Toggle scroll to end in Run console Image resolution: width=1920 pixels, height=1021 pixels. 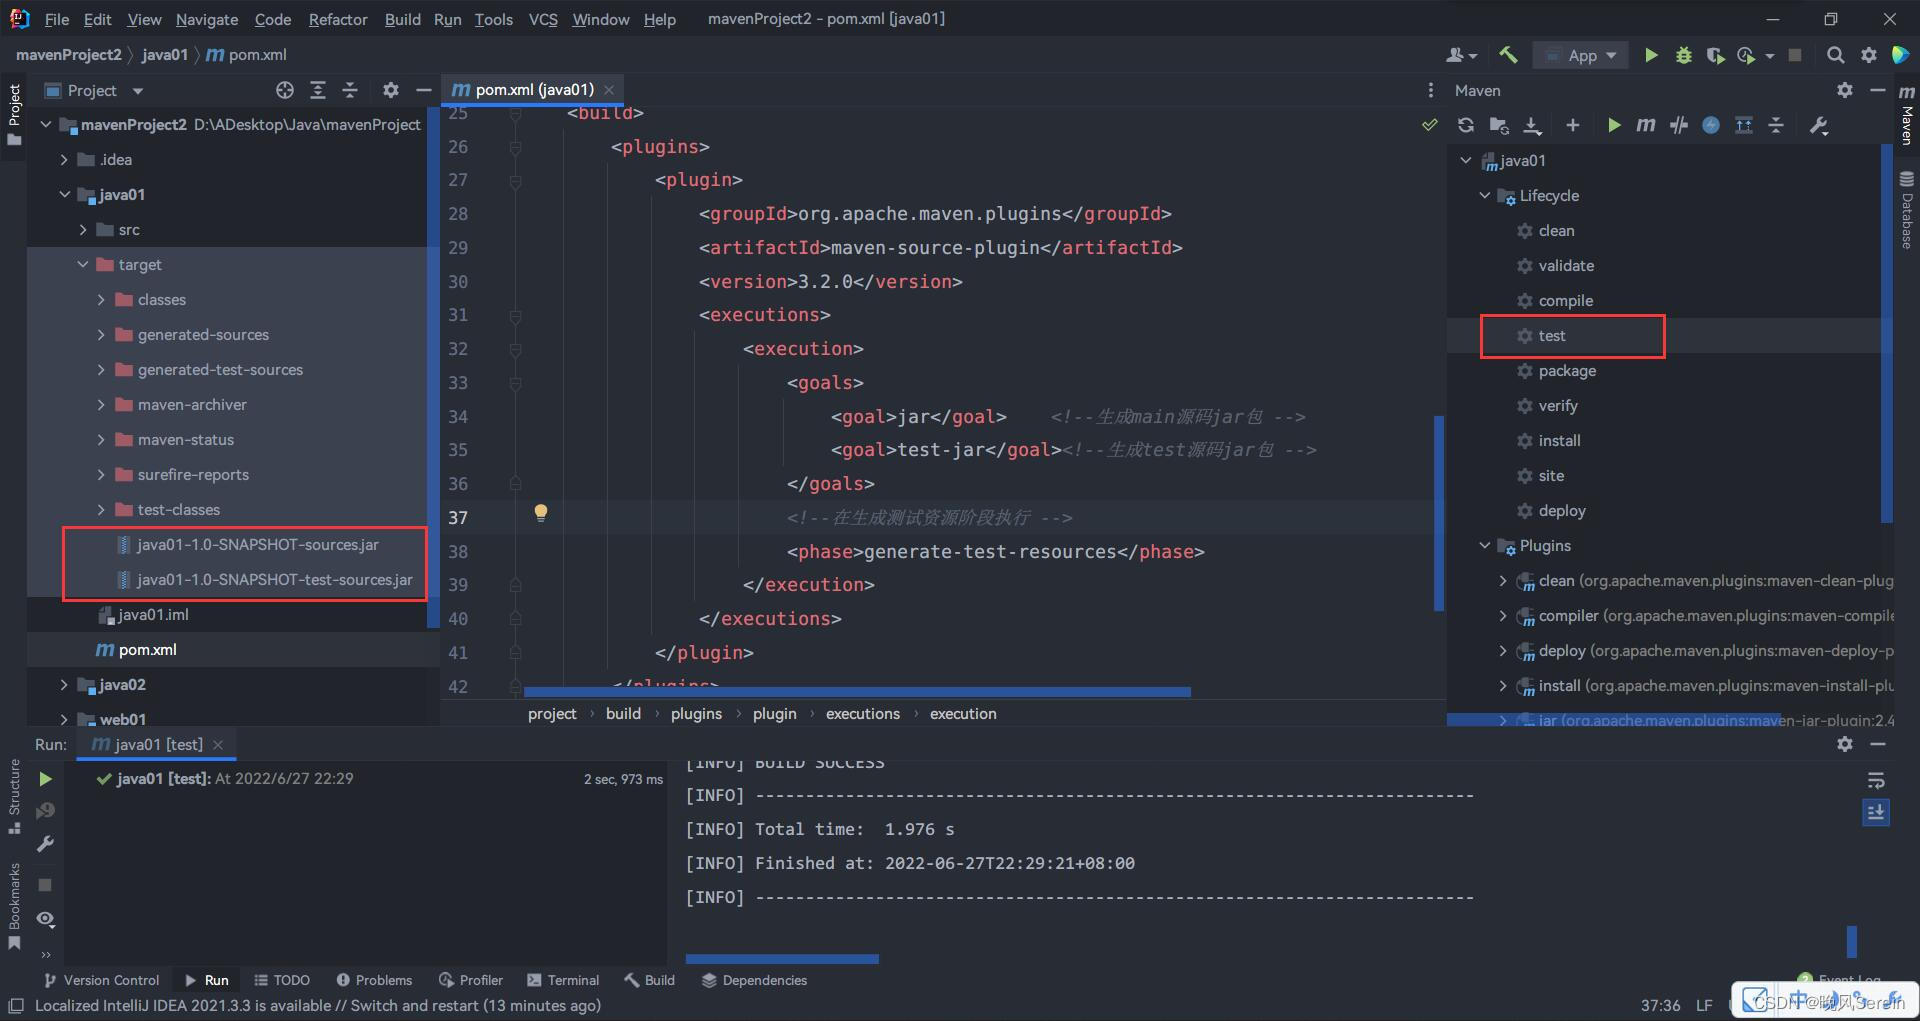(x=1875, y=813)
